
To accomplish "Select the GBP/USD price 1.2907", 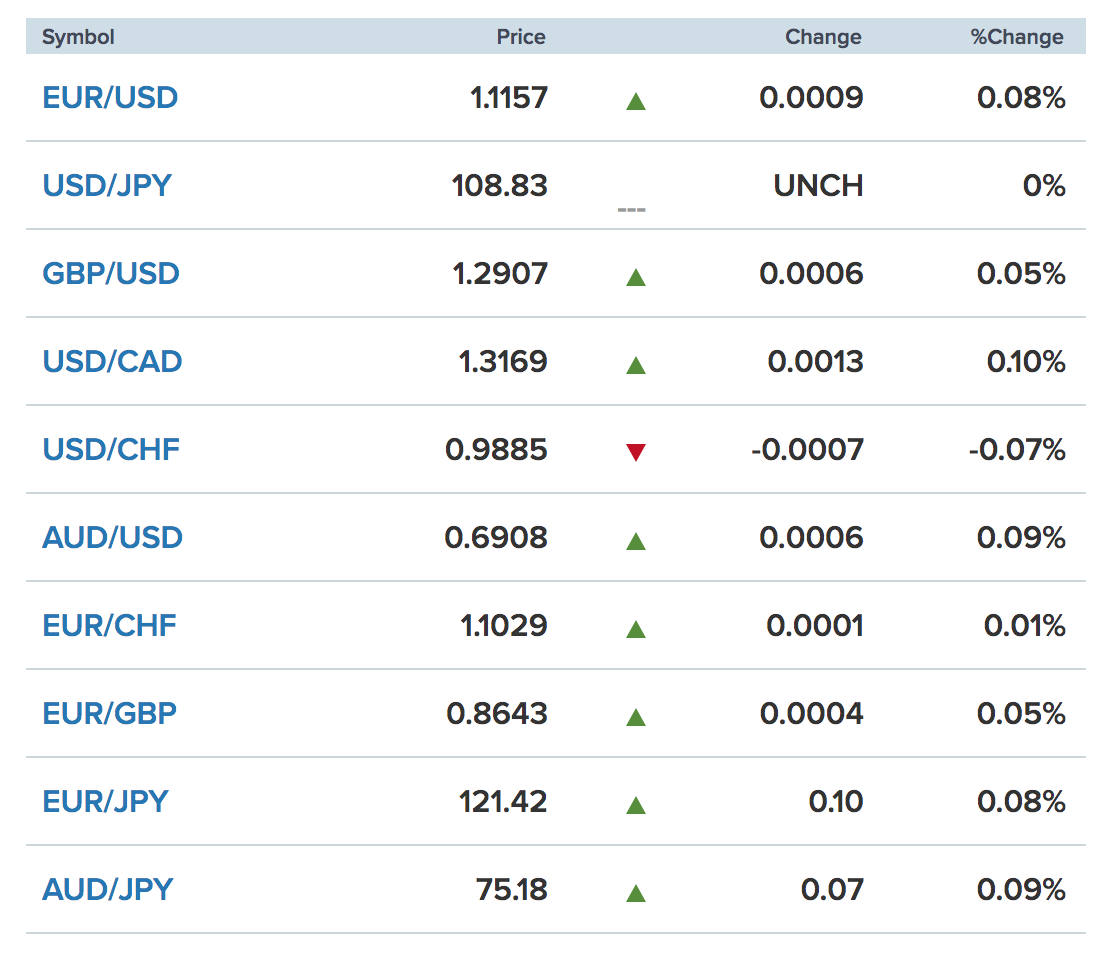I will point(500,273).
